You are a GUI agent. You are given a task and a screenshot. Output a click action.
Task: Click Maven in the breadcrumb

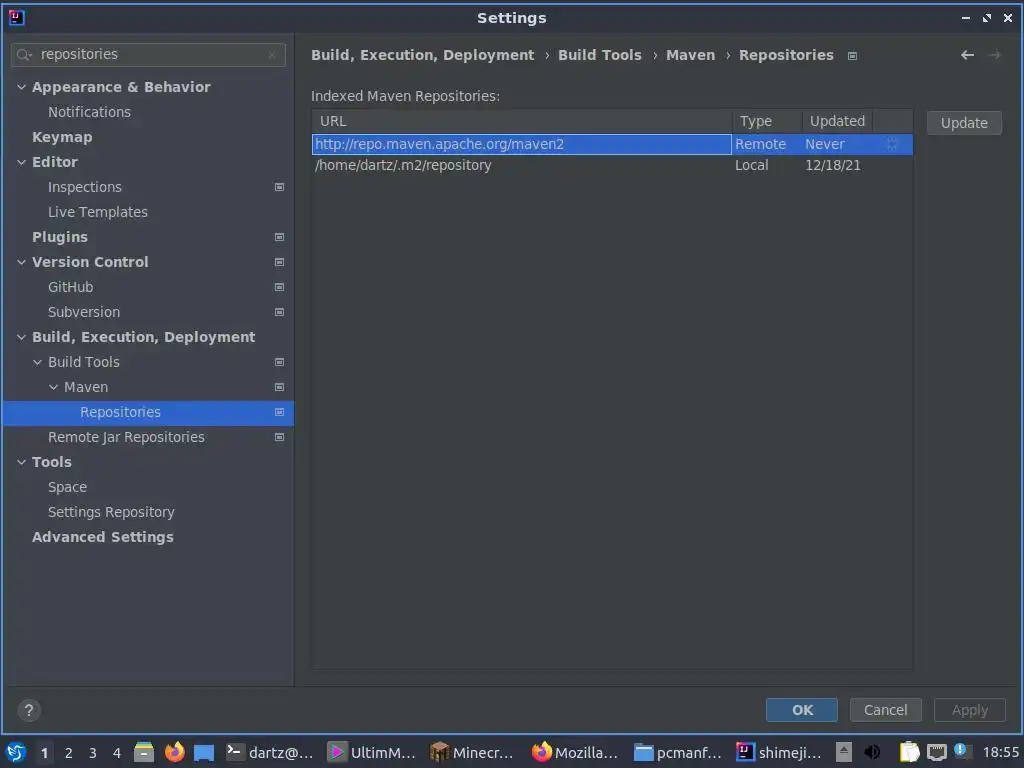[x=690, y=56]
